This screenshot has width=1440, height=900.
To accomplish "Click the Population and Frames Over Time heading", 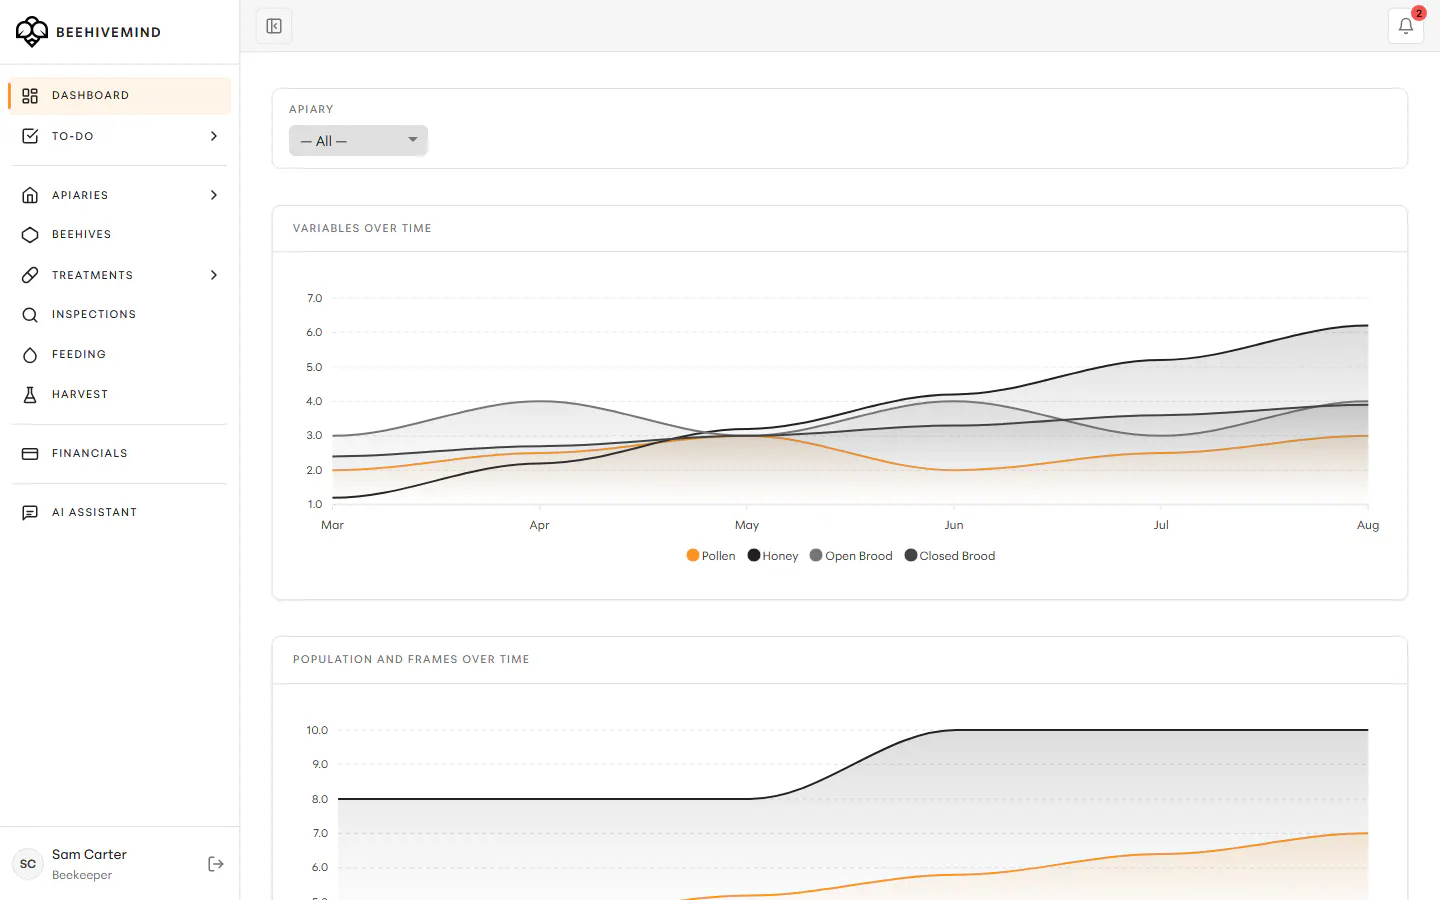I will point(411,660).
